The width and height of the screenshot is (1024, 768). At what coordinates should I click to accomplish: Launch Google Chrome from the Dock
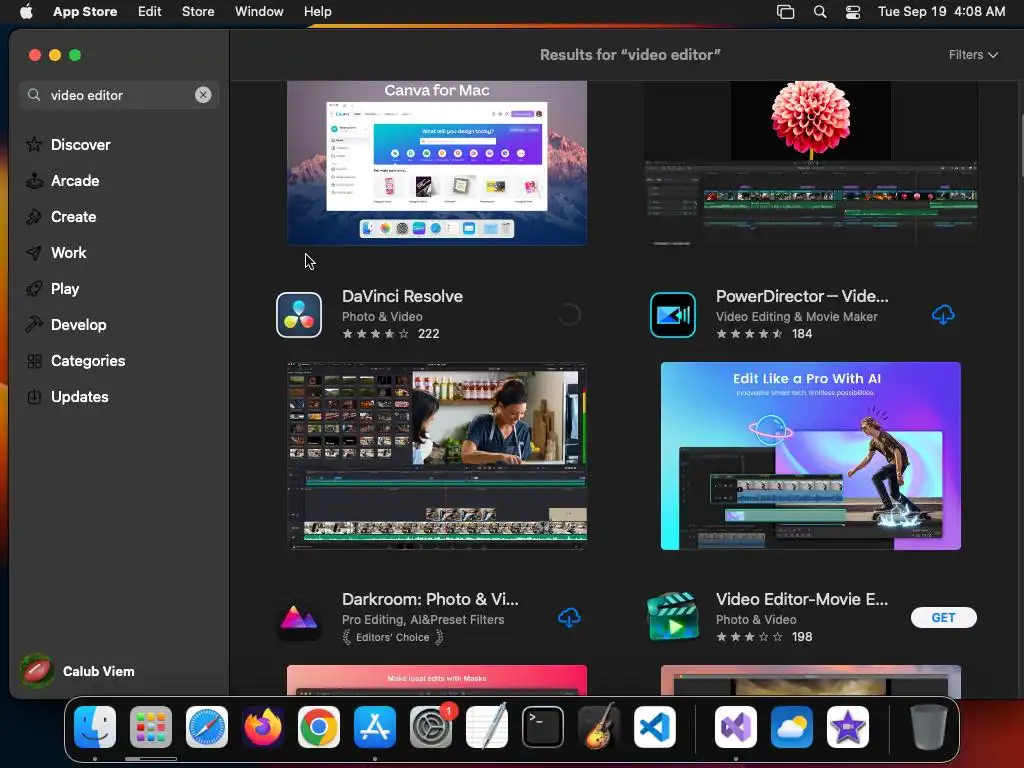(319, 727)
